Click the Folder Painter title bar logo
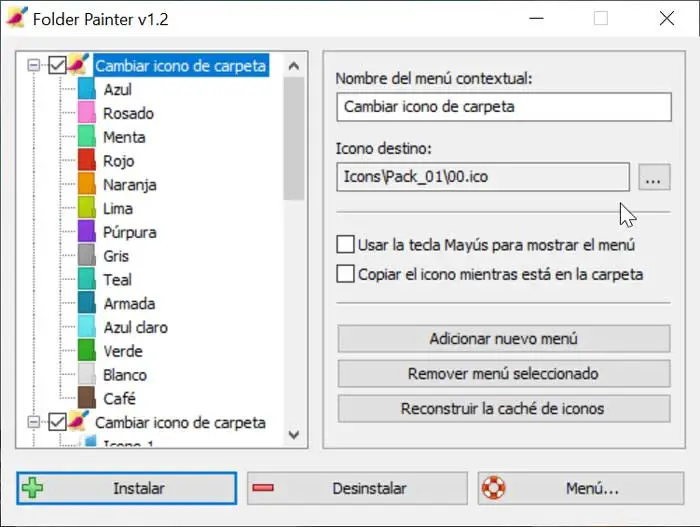Image resolution: width=700 pixels, height=527 pixels. coord(17,18)
